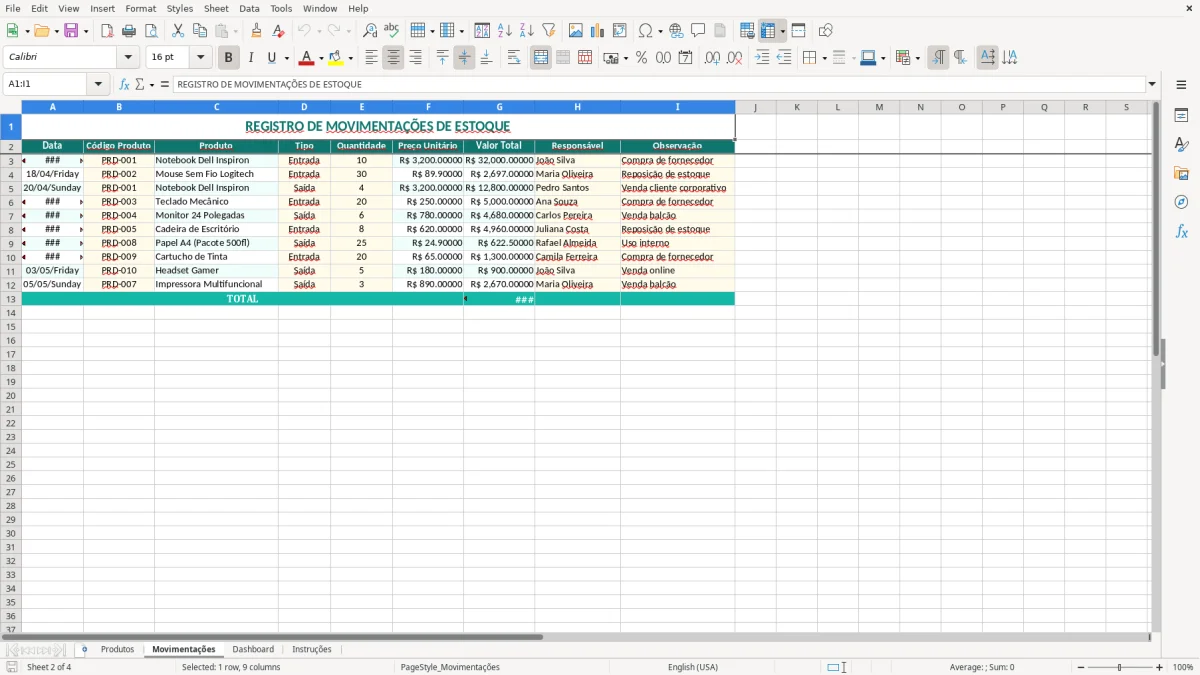Viewport: 1200px width, 675px height.
Task: Open the Data menu
Action: pyautogui.click(x=249, y=8)
